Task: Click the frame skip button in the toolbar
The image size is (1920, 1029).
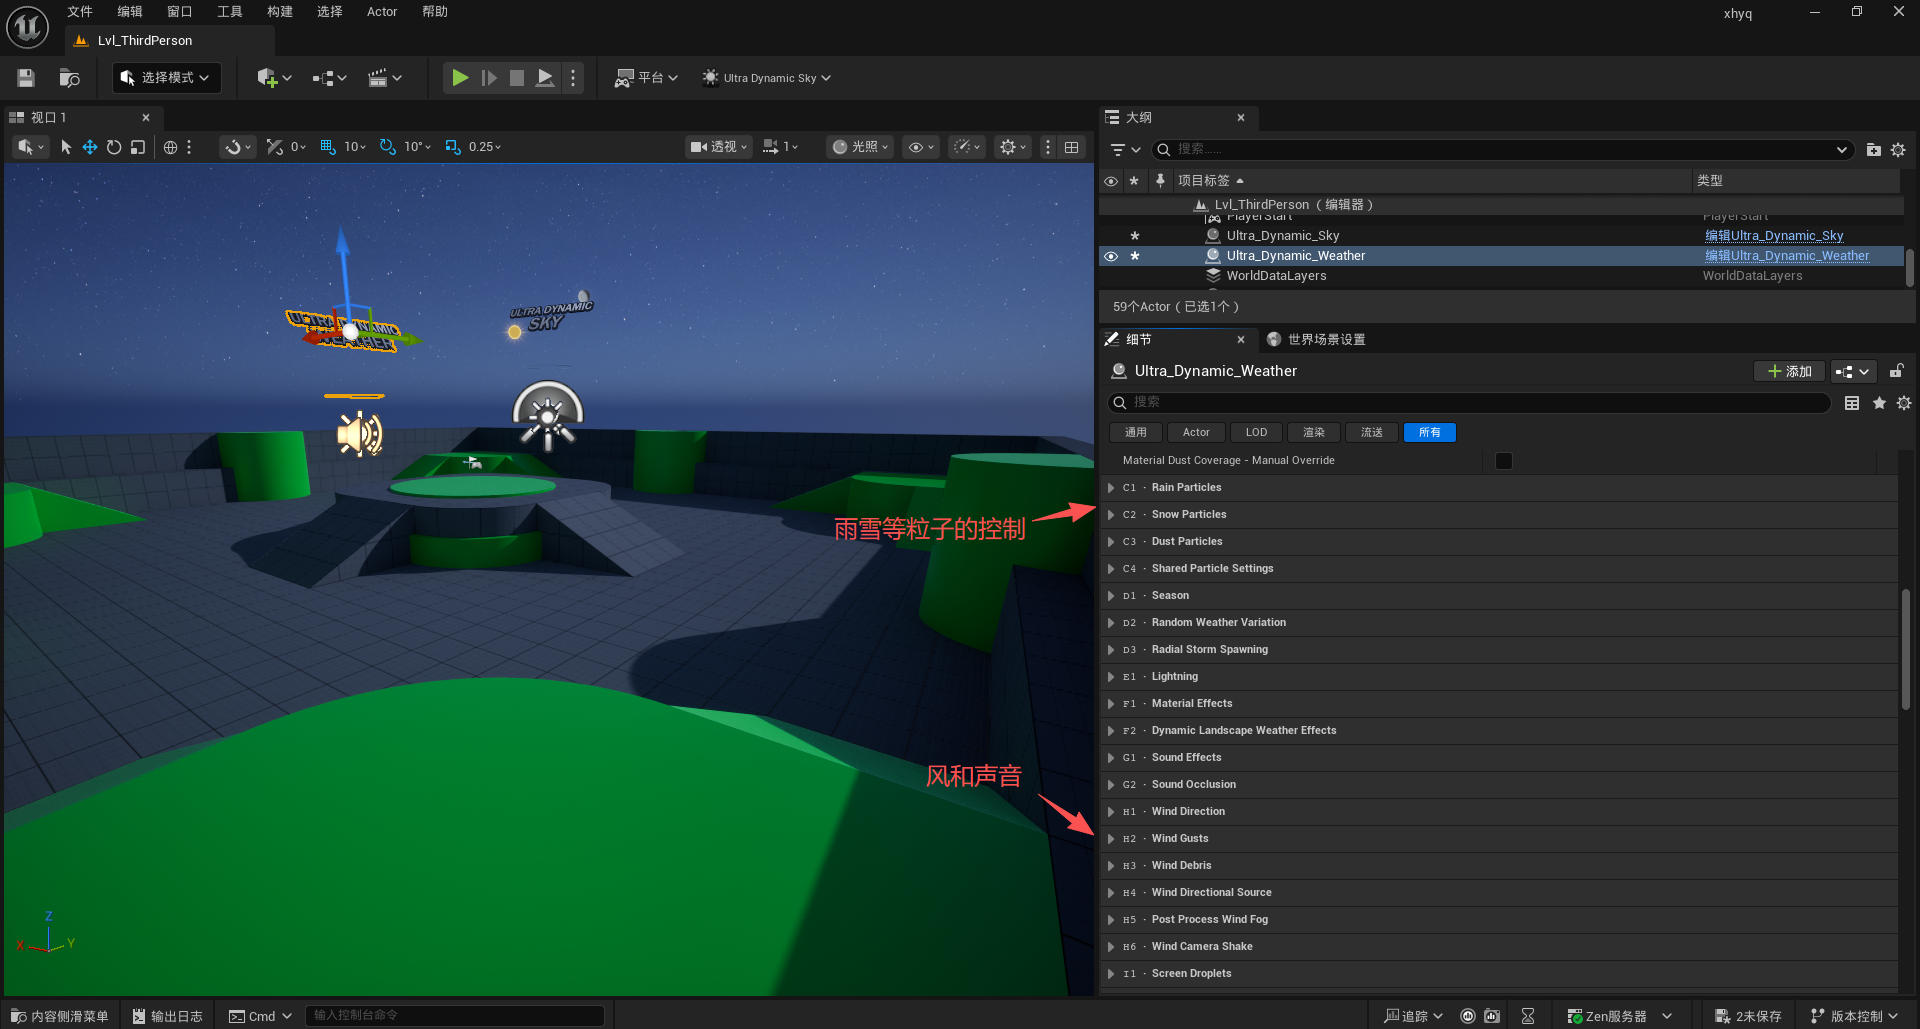Action: [489, 78]
